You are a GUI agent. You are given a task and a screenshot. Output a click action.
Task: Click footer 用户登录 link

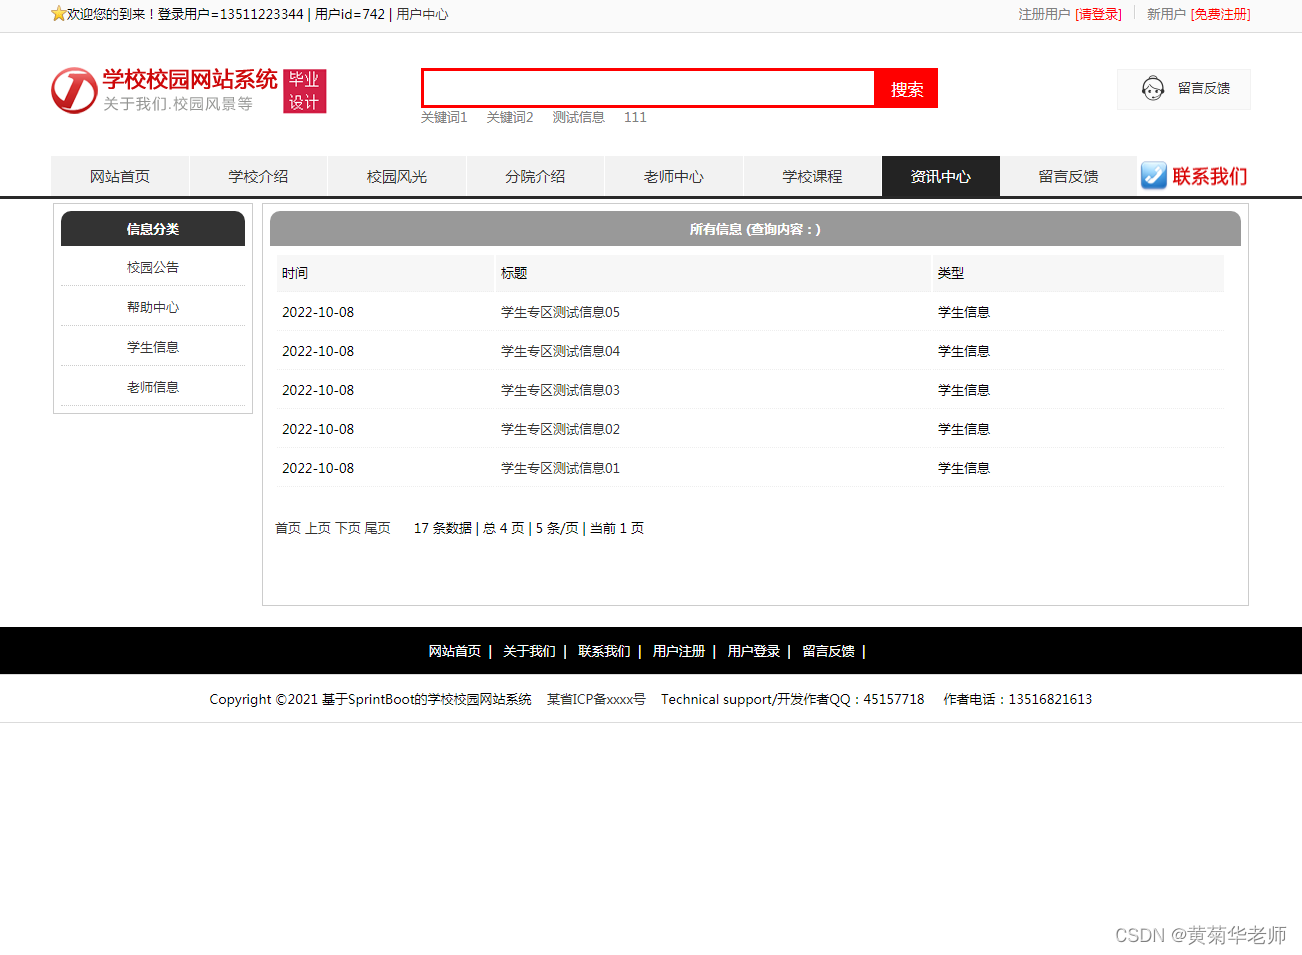[x=754, y=651]
